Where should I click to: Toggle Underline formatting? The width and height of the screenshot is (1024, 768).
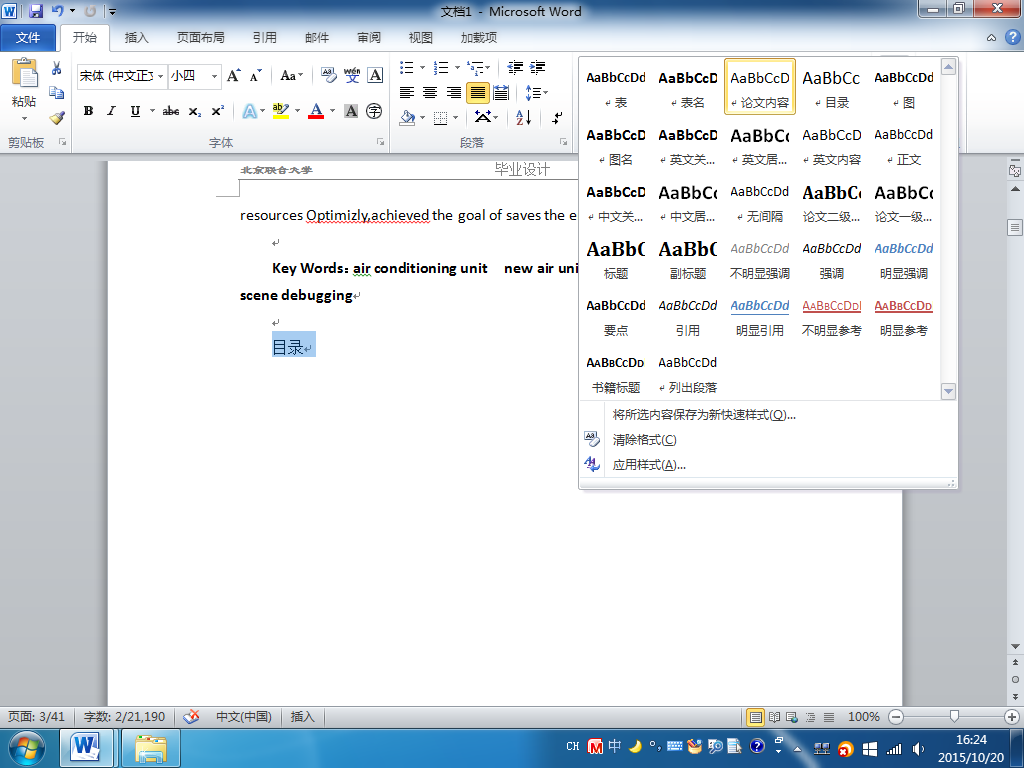pyautogui.click(x=135, y=111)
